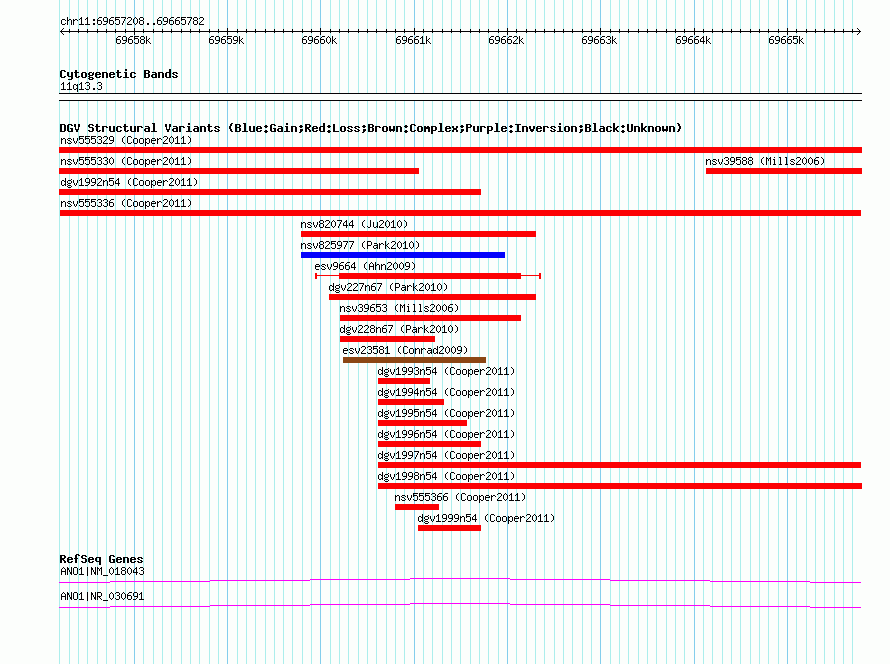Click the 11q13.3 cytogenetic band label
890x664 pixels.
(x=81, y=86)
